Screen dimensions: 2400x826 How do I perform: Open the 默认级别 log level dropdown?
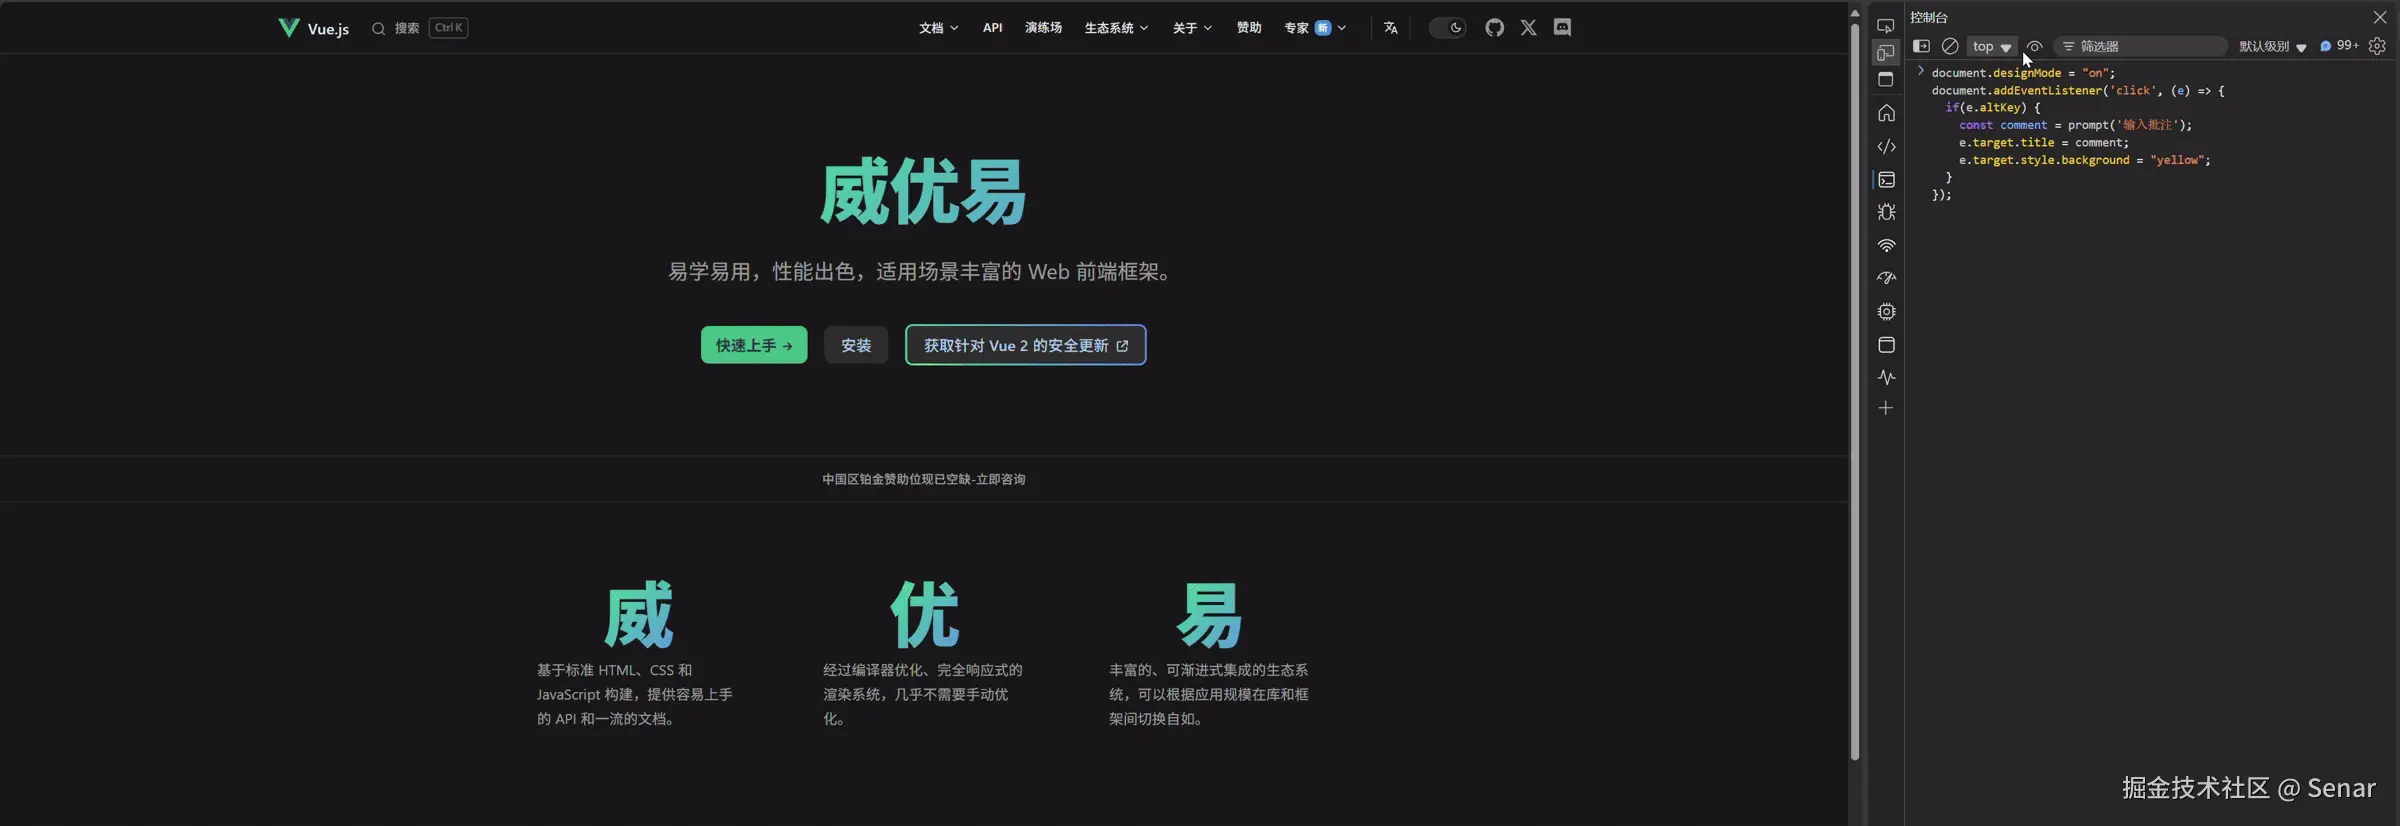[x=2272, y=46]
